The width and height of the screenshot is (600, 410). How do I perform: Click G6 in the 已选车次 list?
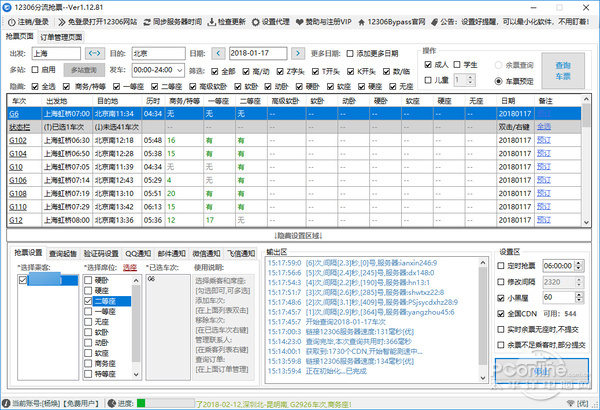click(x=152, y=279)
